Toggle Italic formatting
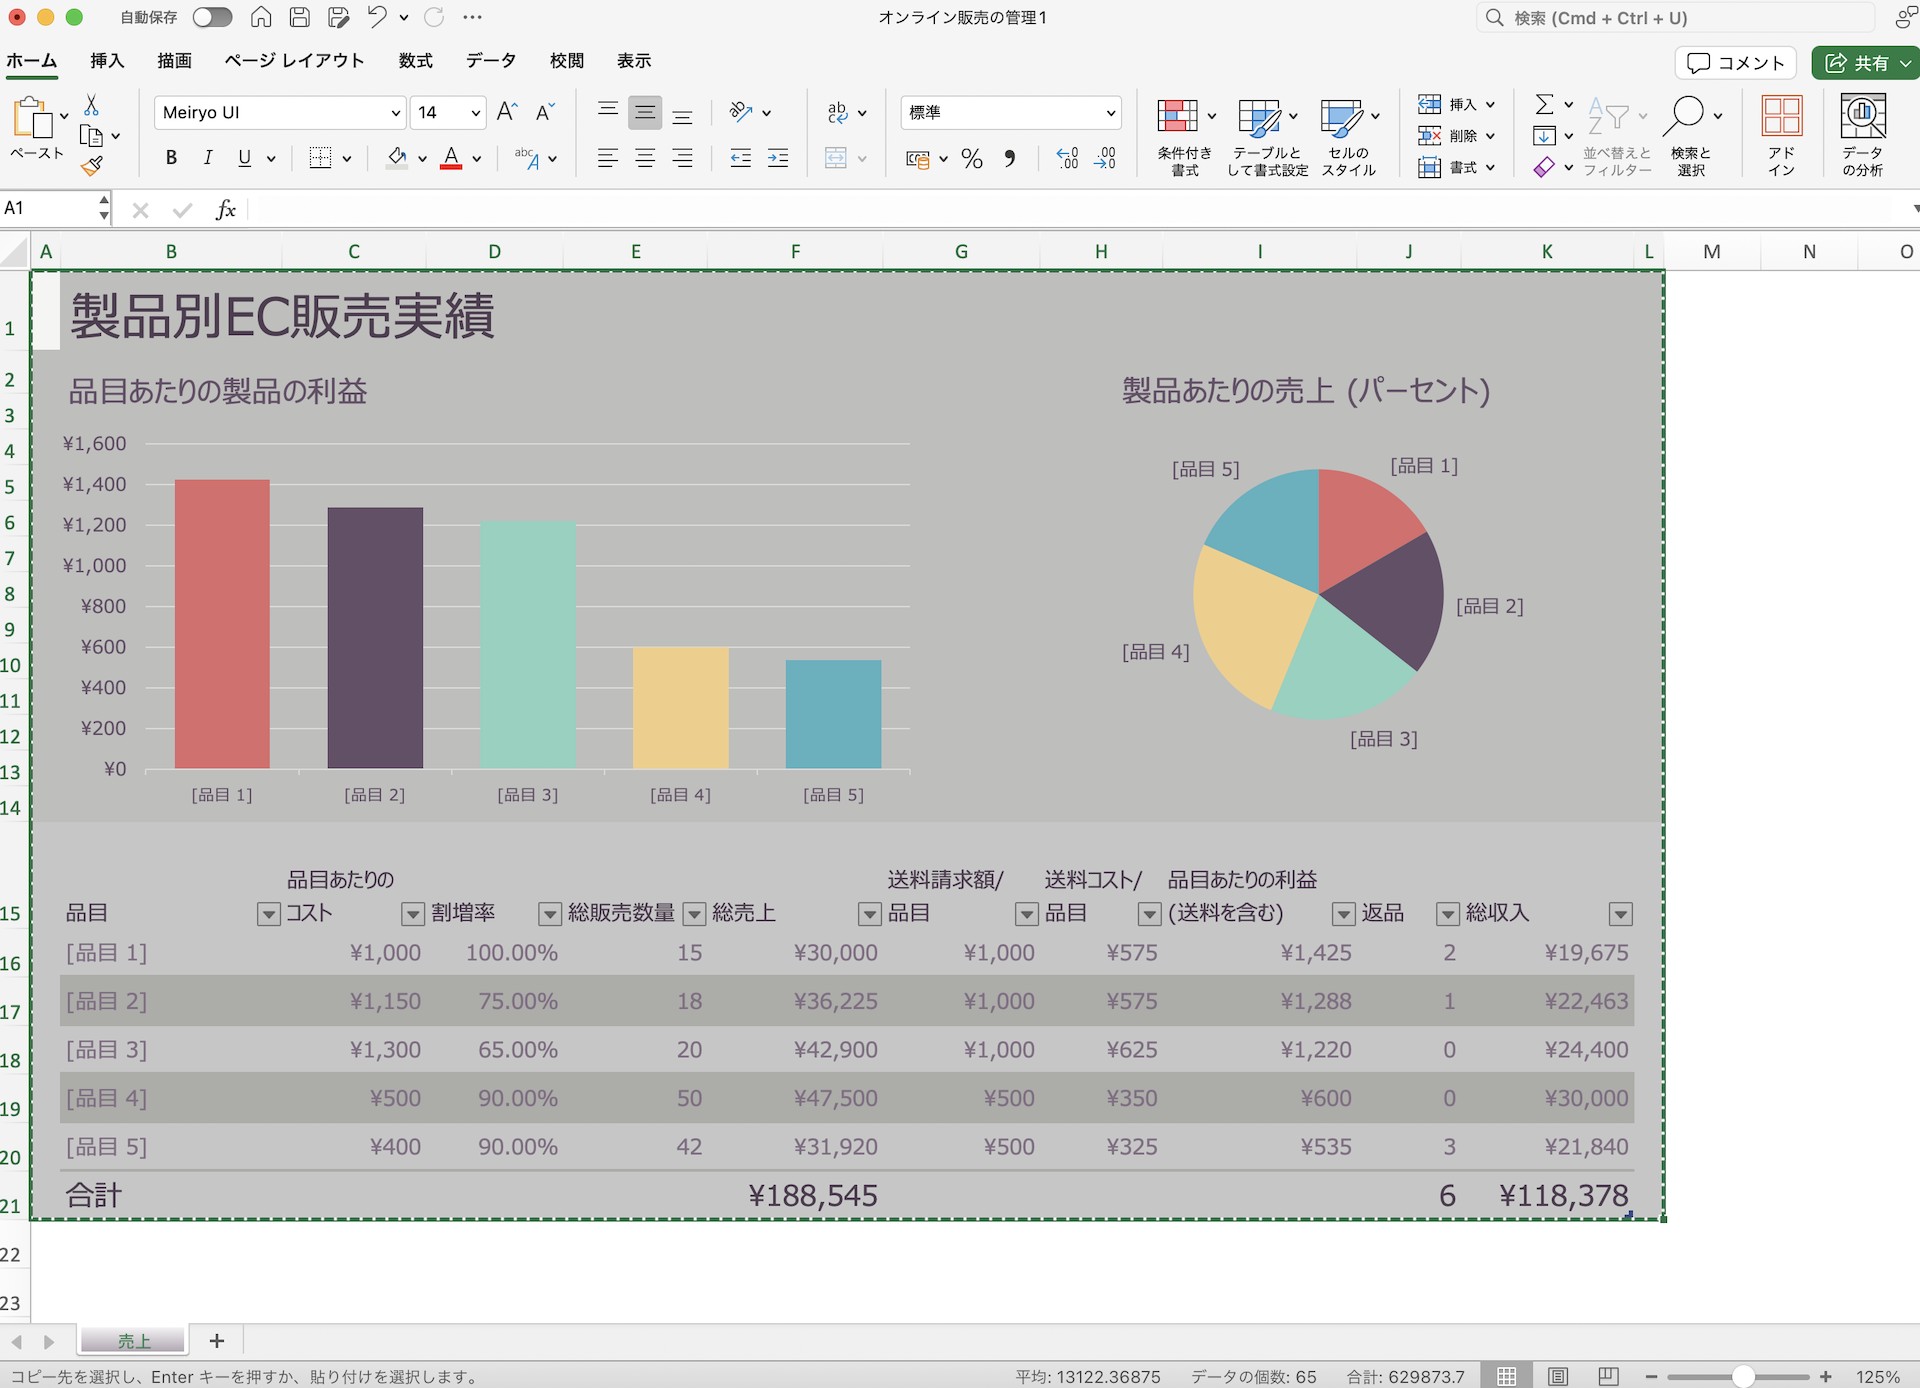1920x1388 pixels. [207, 158]
